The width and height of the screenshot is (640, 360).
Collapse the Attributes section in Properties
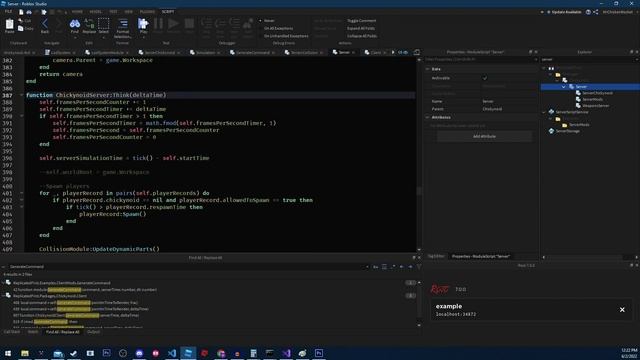click(x=427, y=117)
